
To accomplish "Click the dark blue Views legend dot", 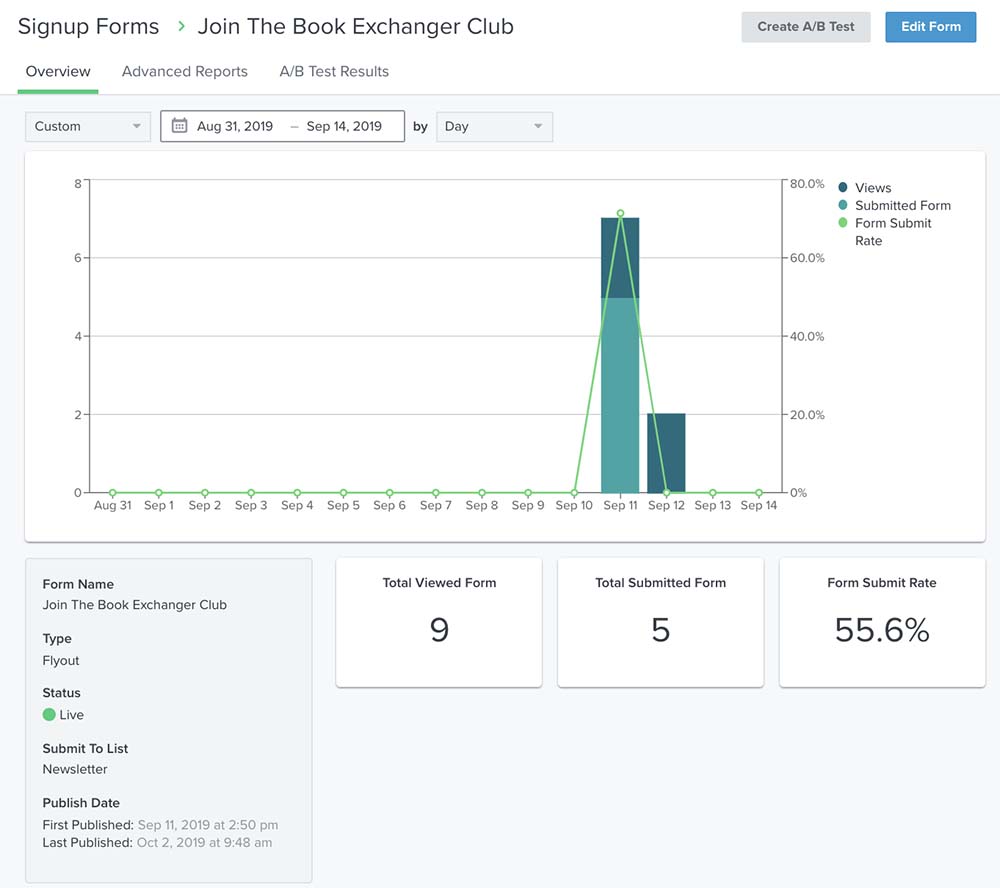I will 844,187.
